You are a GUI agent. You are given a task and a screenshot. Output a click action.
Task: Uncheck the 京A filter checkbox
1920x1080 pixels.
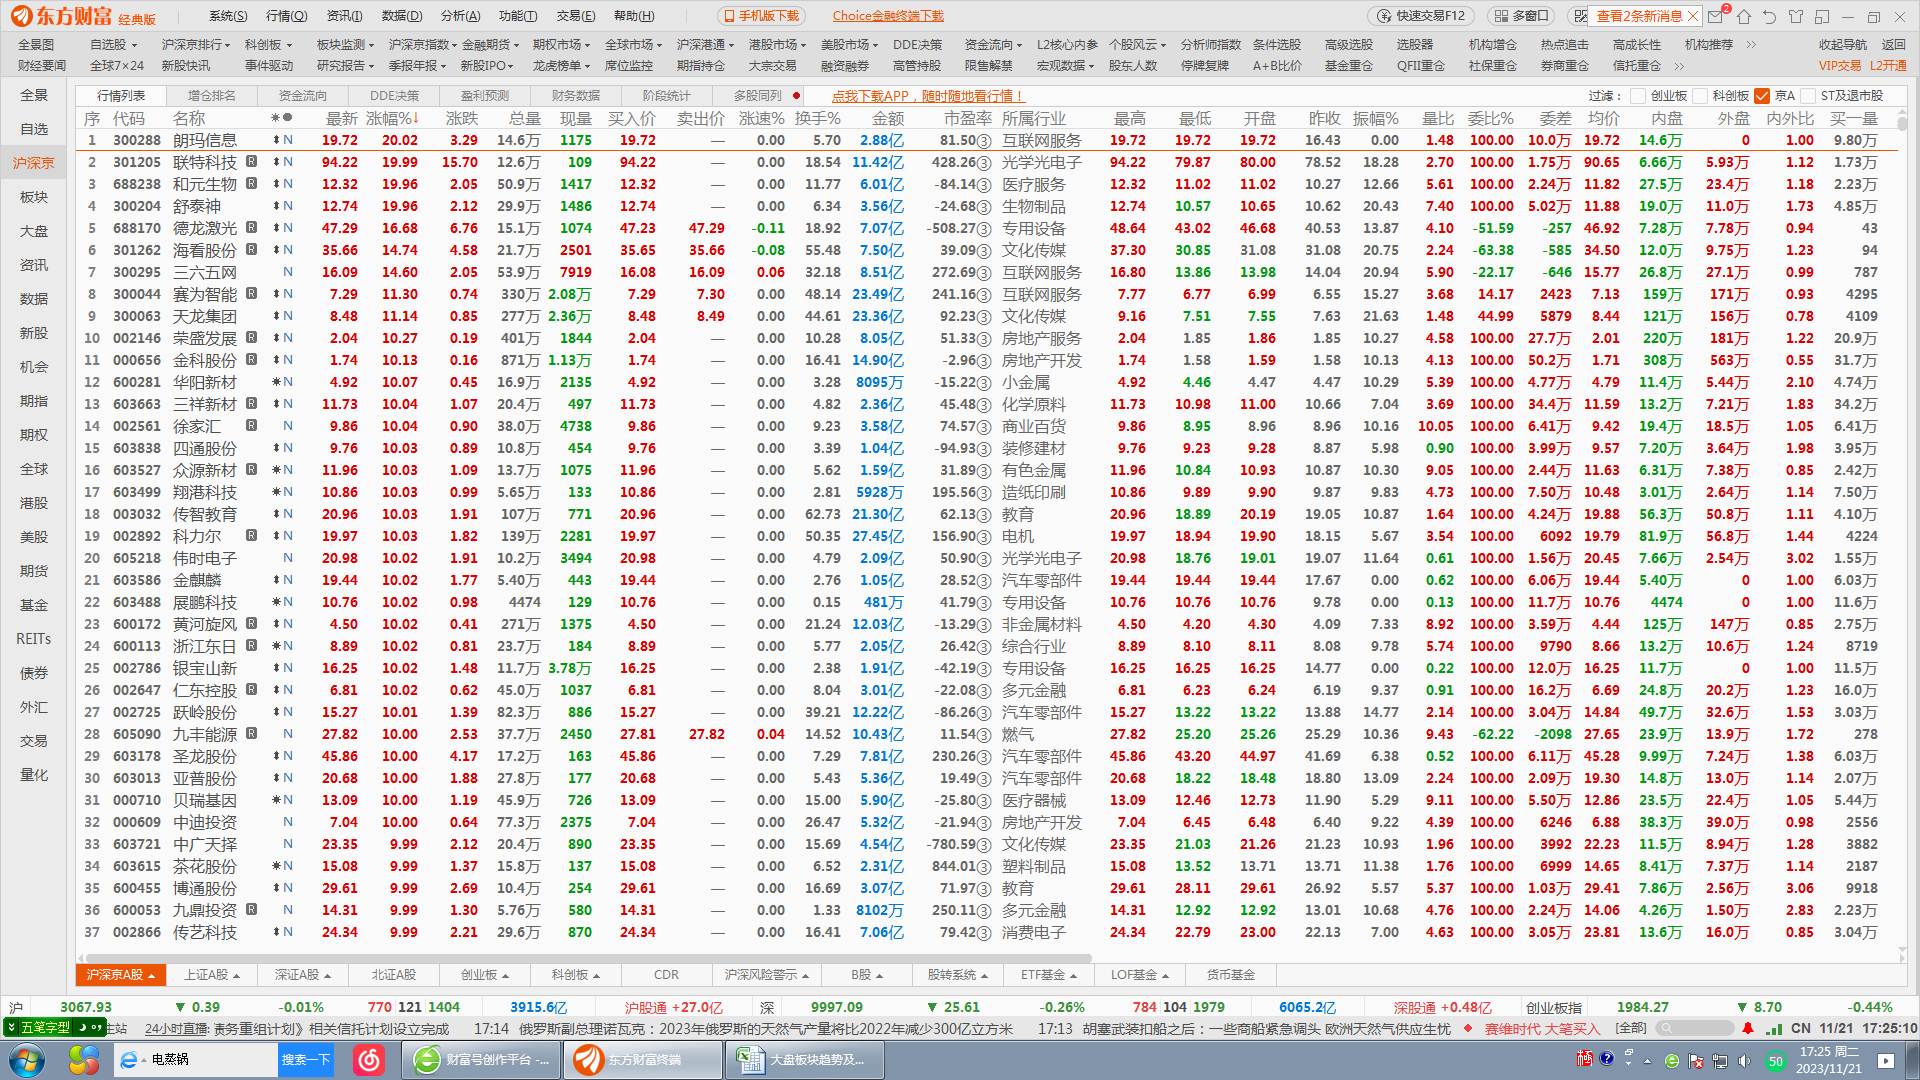tap(1762, 96)
